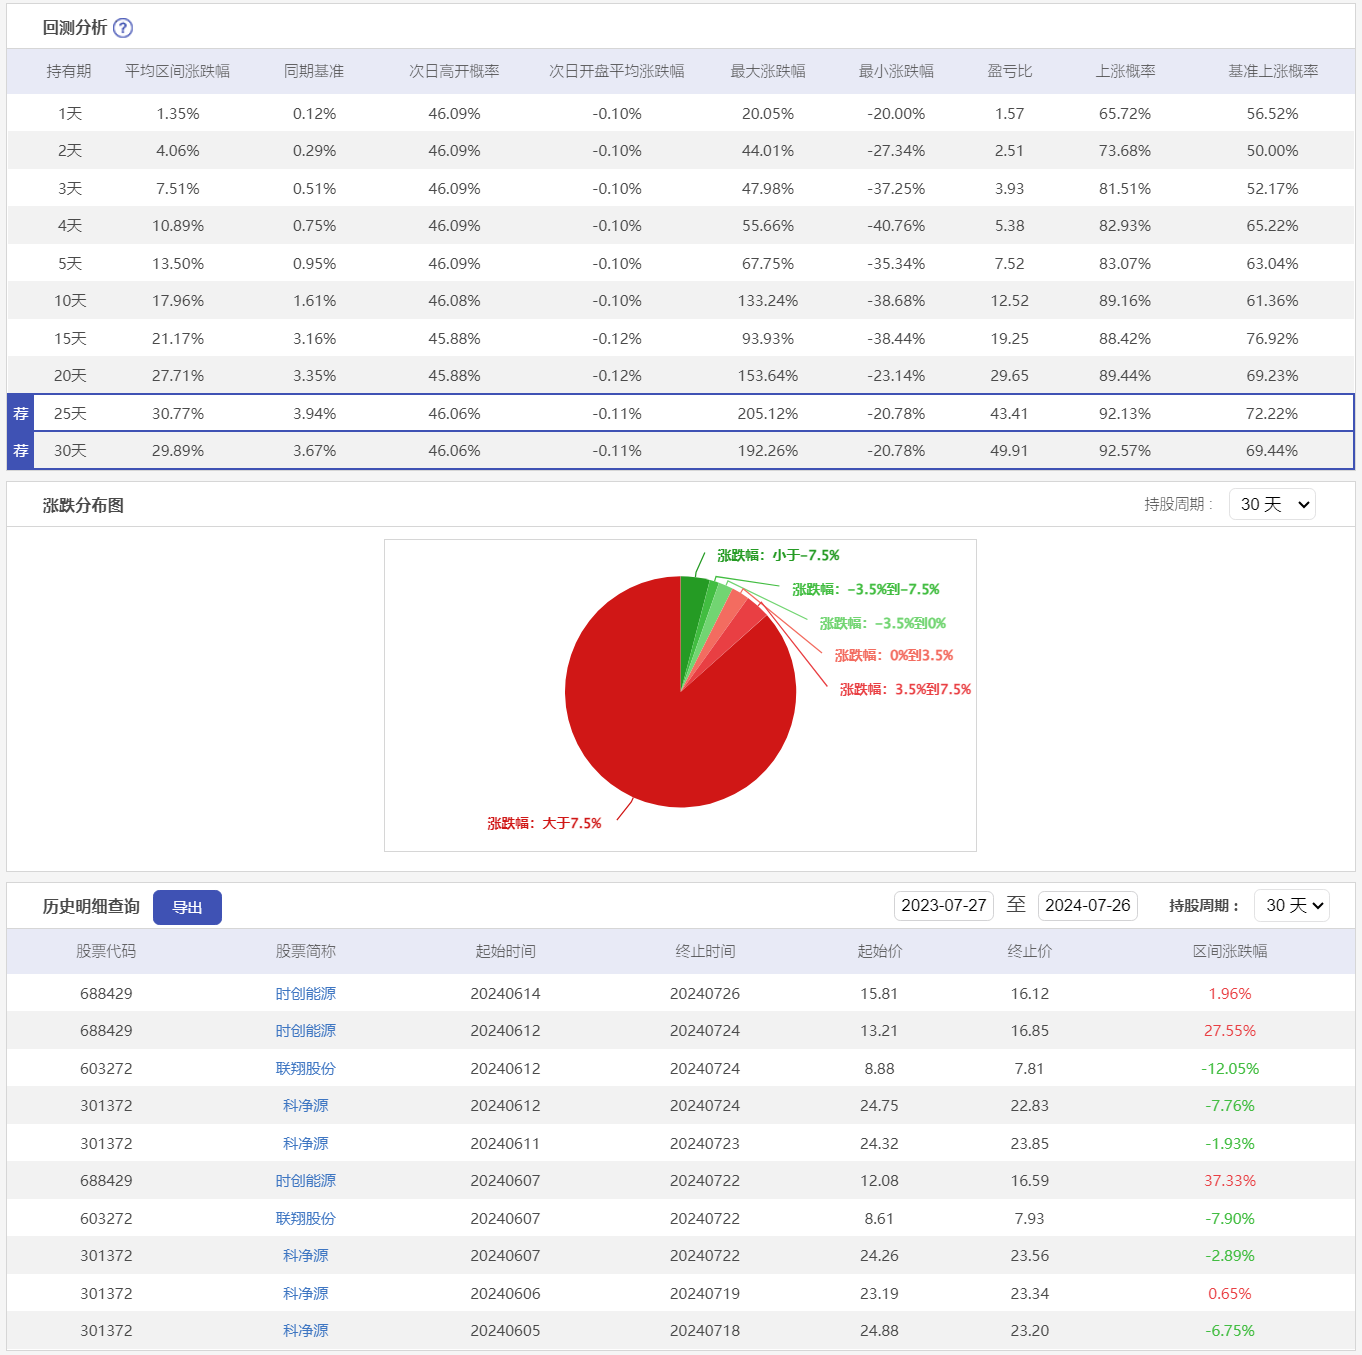
Task: Open 科净源 link ending 20240718
Action: (x=305, y=1331)
